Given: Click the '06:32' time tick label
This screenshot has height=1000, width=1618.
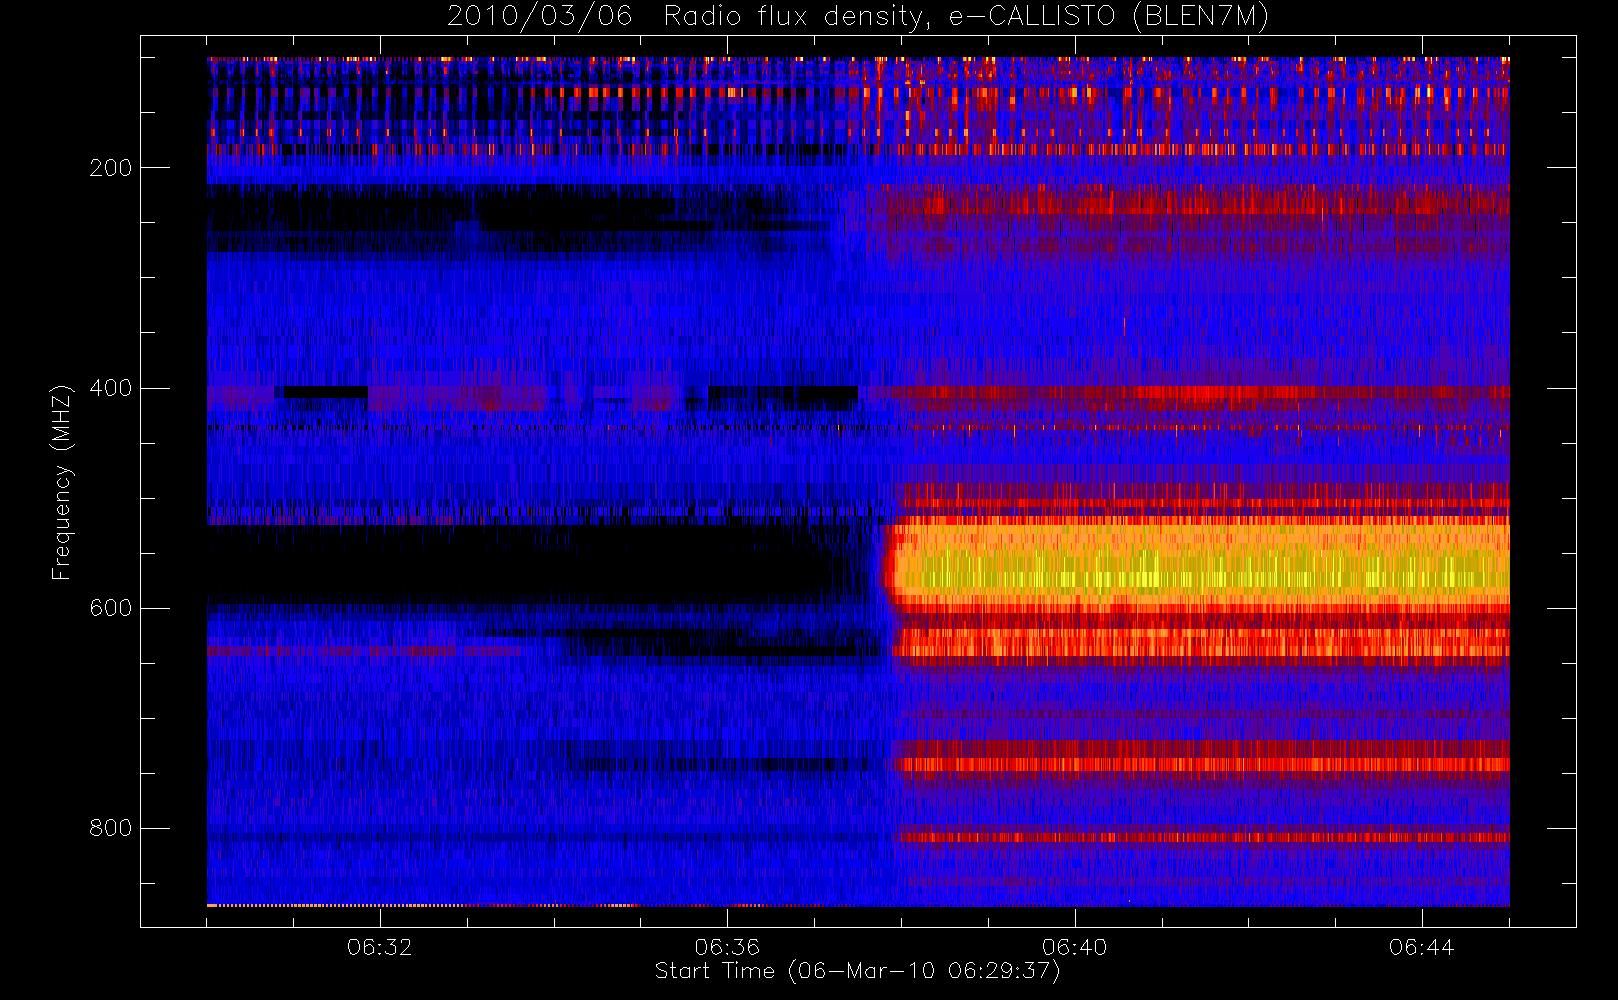Looking at the screenshot, I should coord(379,947).
